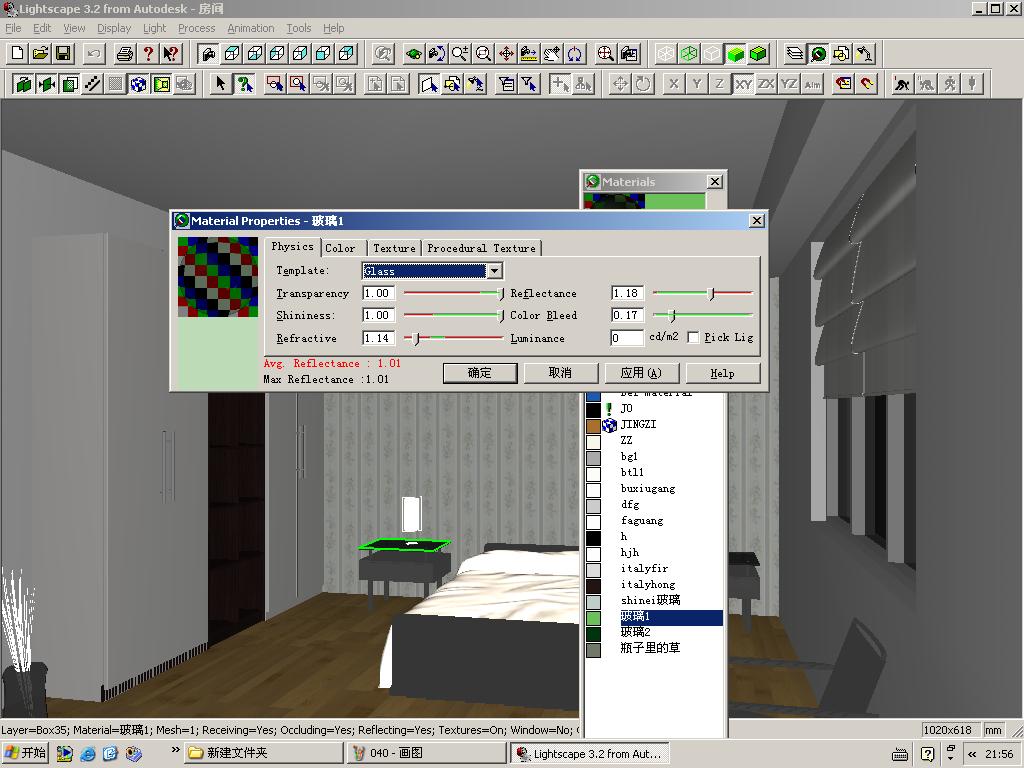1024x768 pixels.
Task: Select JINGZI material in the list
Action: [x=638, y=424]
